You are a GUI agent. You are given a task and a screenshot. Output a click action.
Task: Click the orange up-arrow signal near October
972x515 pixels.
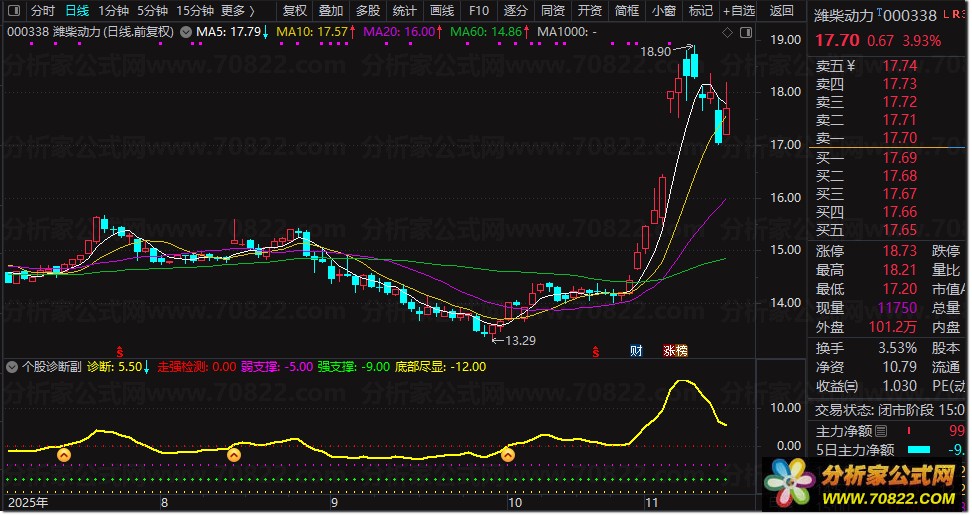coord(508,455)
